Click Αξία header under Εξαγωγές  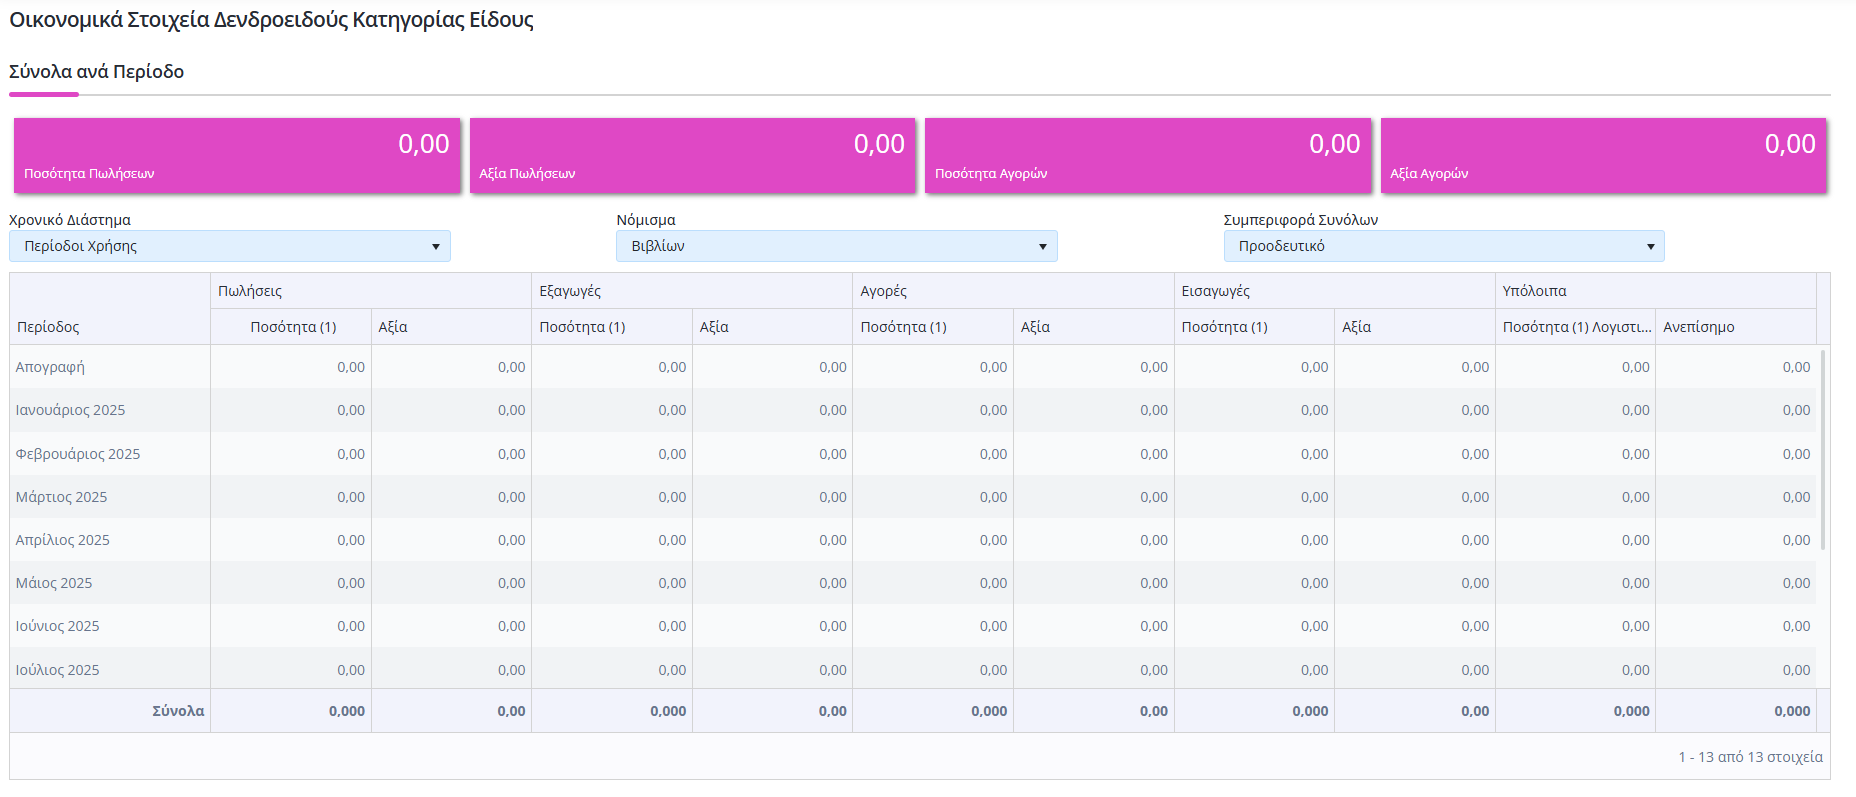[773, 327]
